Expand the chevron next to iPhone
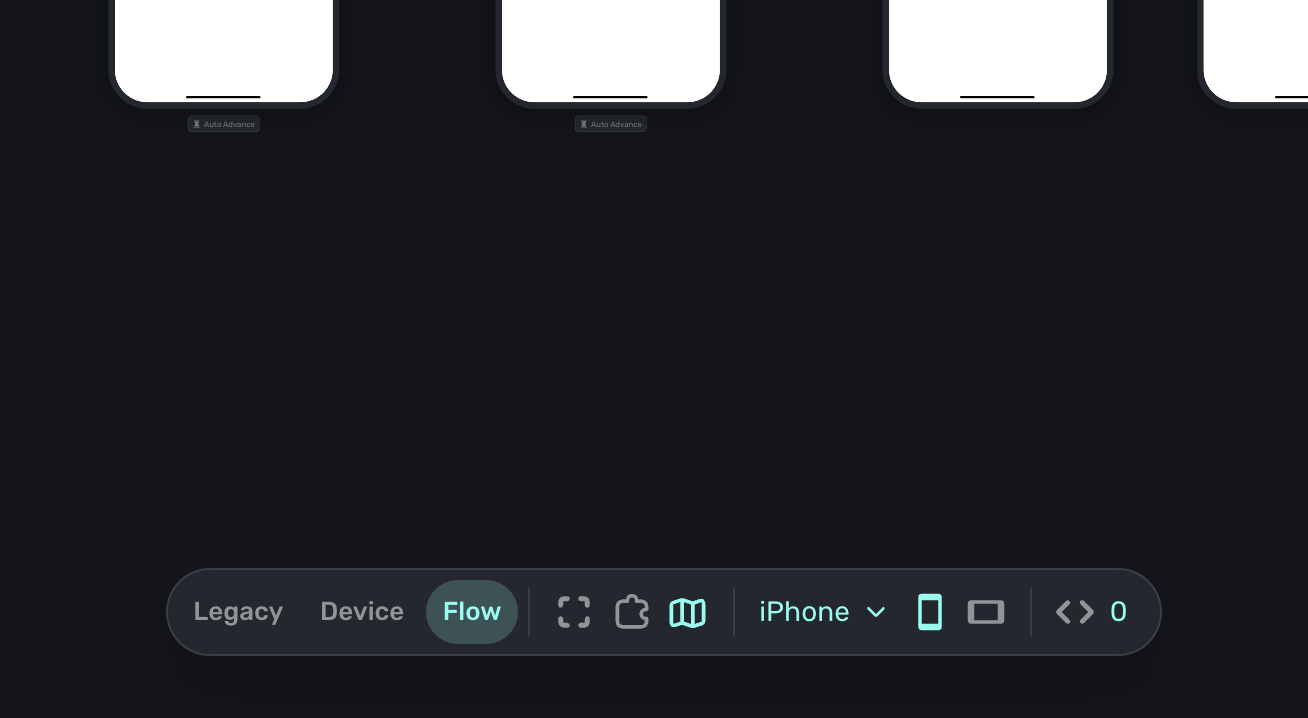This screenshot has width=1308, height=718. pyautogui.click(x=876, y=612)
